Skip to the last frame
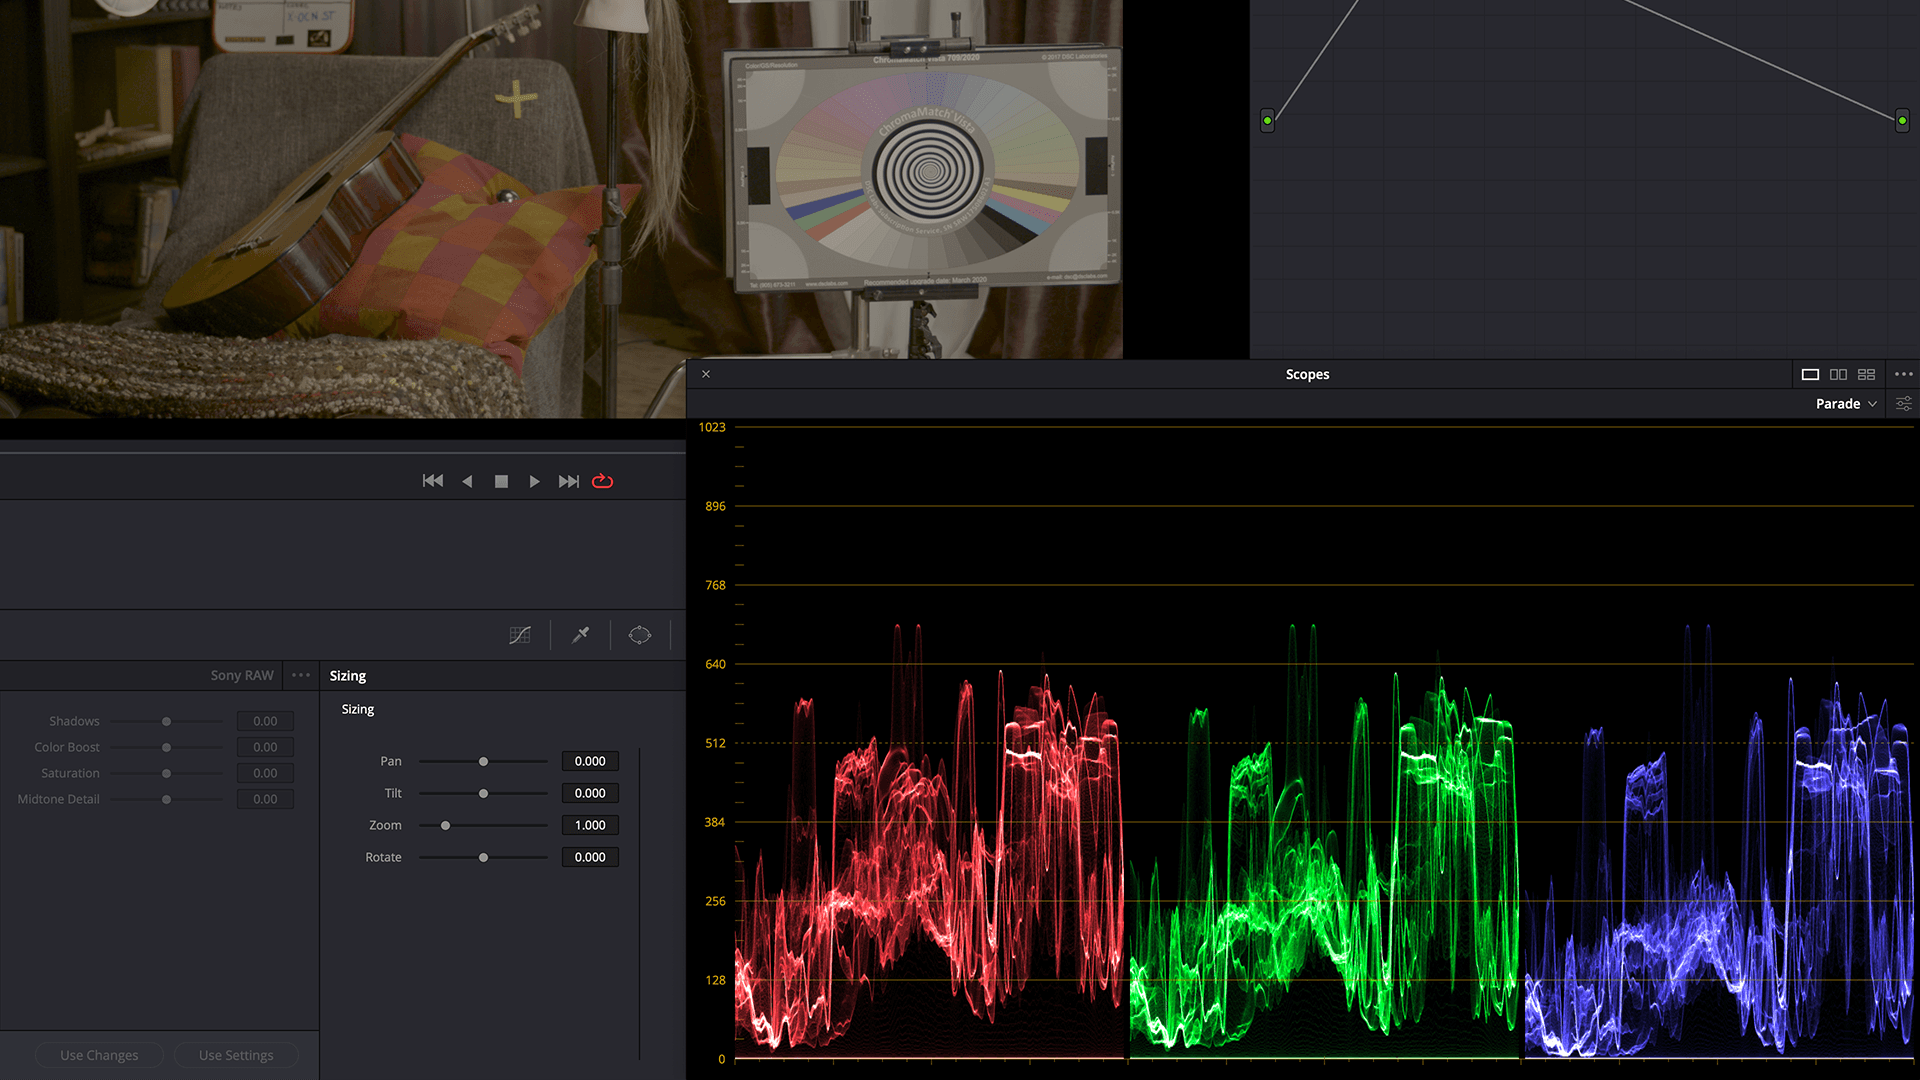Image resolution: width=1920 pixels, height=1080 pixels. coord(568,481)
